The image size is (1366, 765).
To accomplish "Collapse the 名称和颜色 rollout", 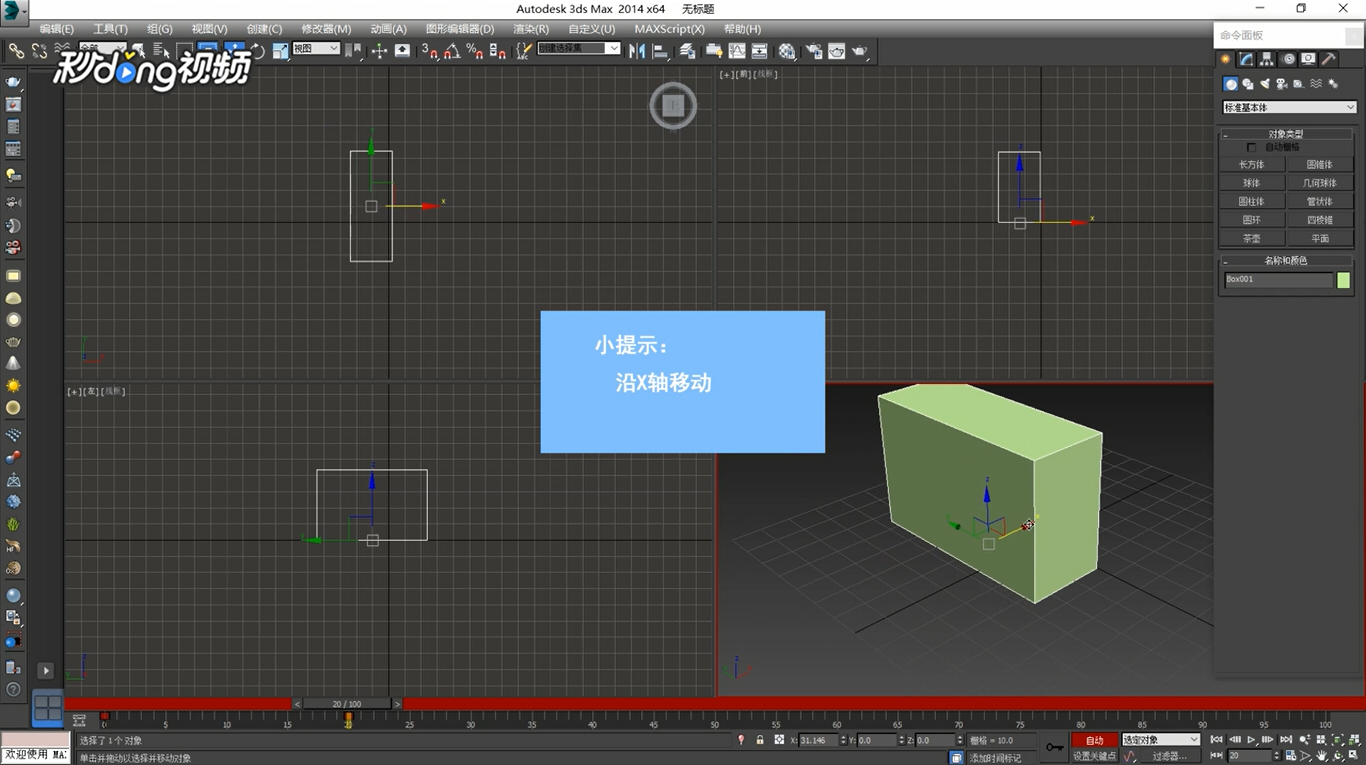I will [x=1286, y=260].
